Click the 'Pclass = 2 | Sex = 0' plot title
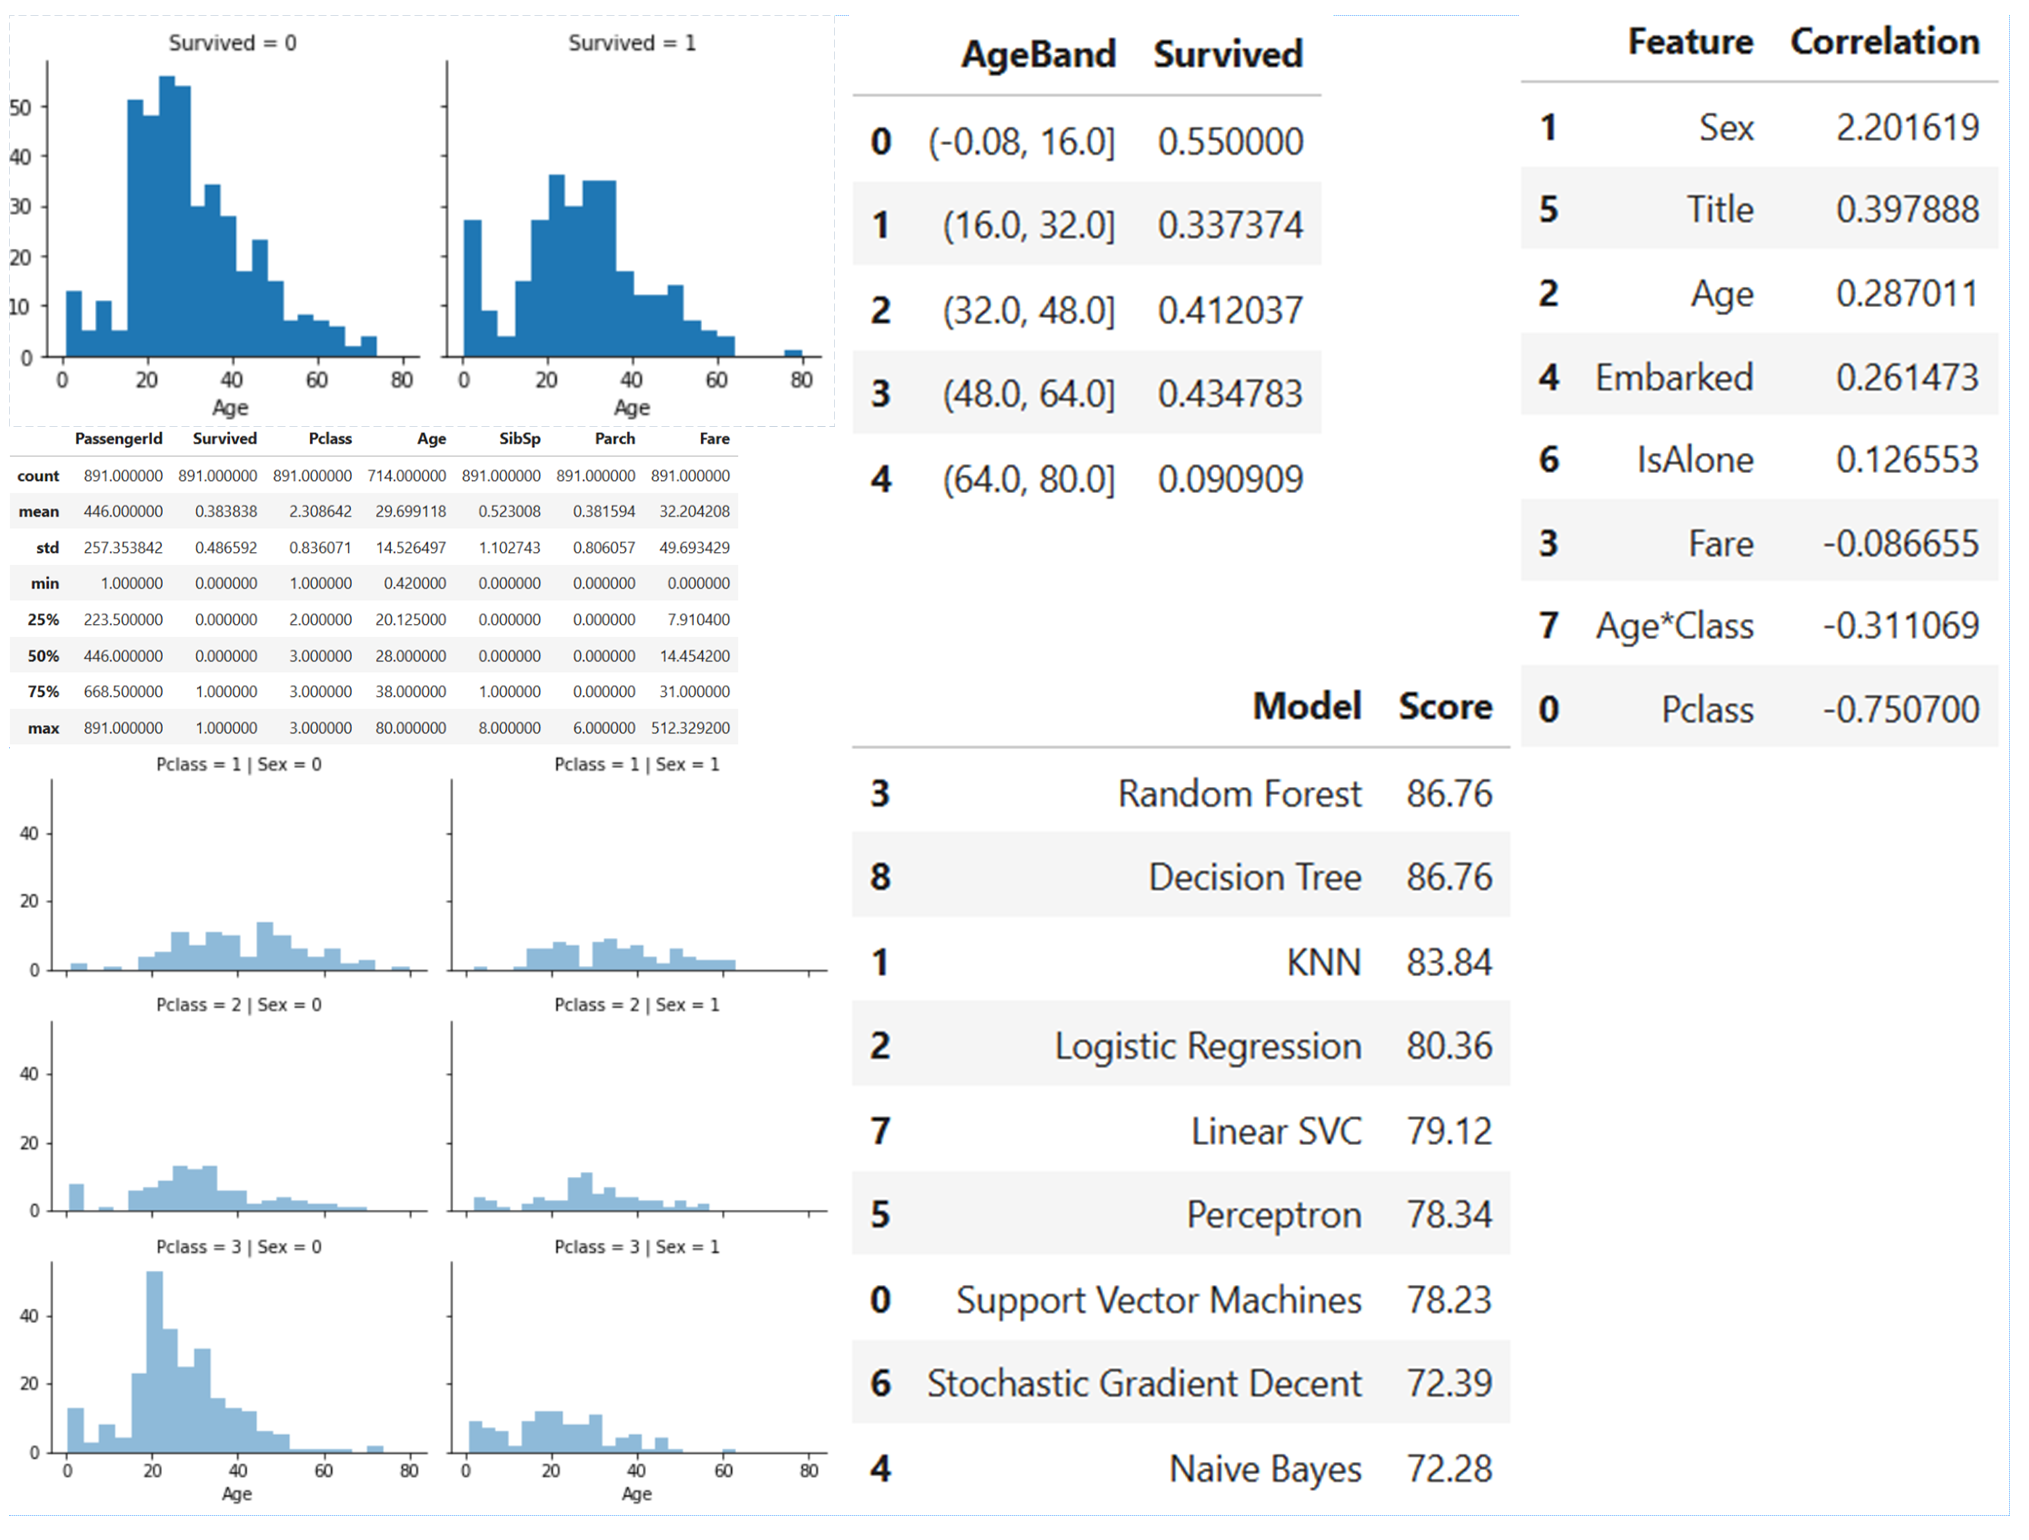Viewport: 2029px width, 1540px height. [239, 1005]
